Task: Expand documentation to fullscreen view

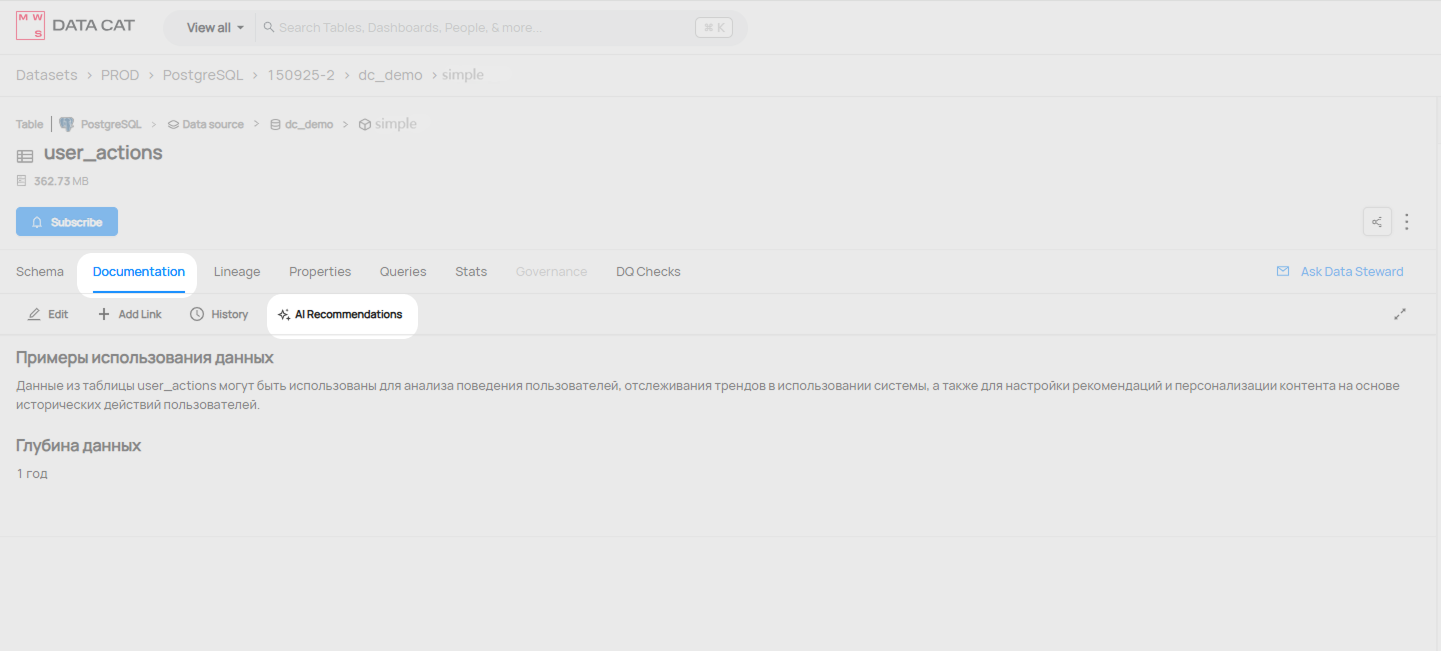Action: pos(1400,314)
